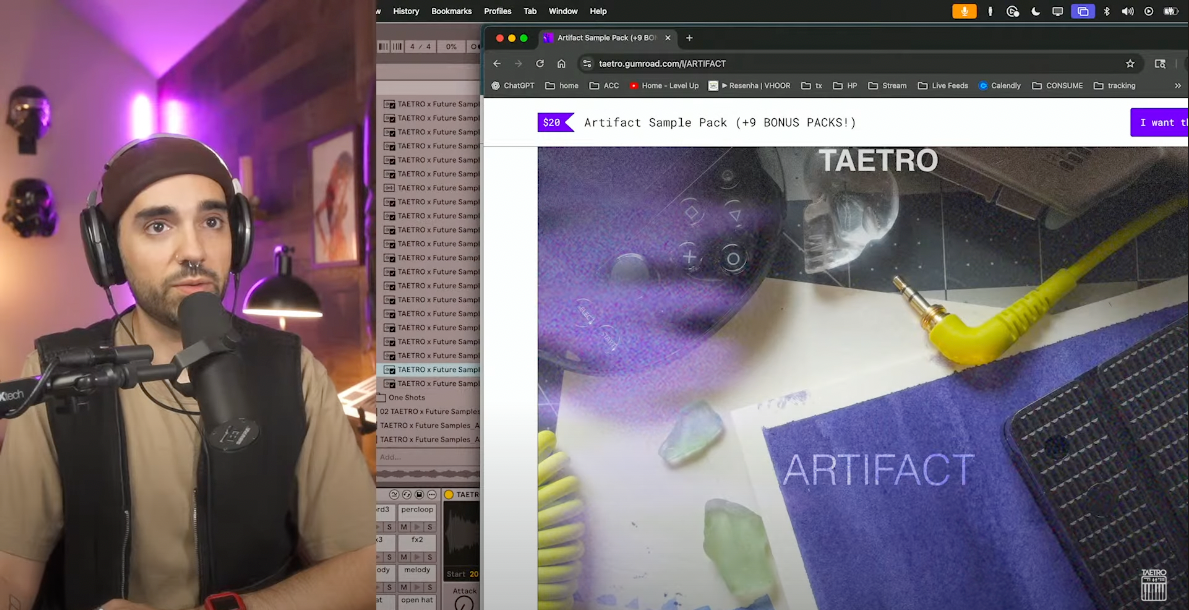Open the Home - Level Up bookmark

[x=664, y=86]
